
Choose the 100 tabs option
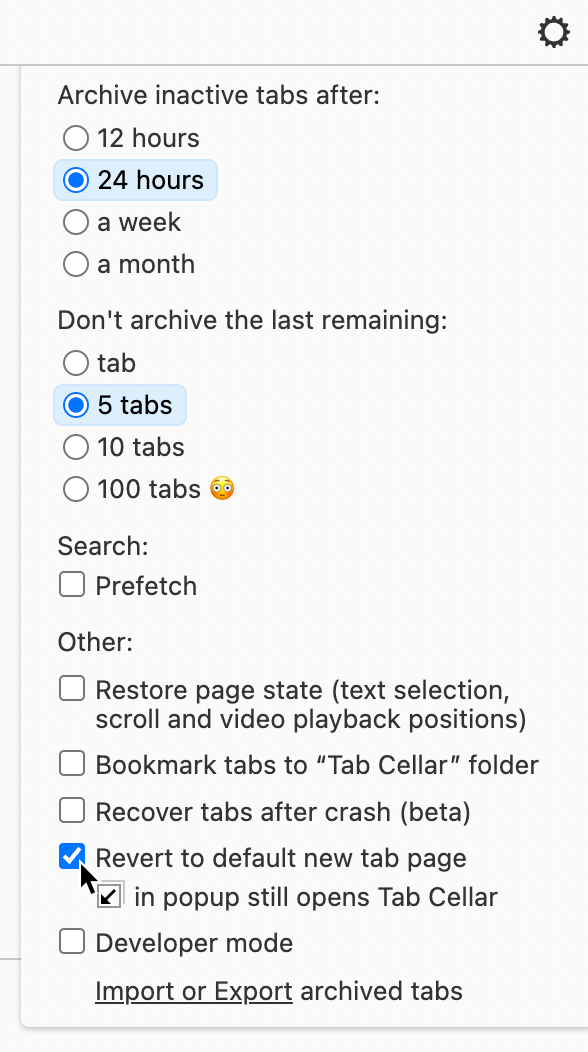[76, 489]
